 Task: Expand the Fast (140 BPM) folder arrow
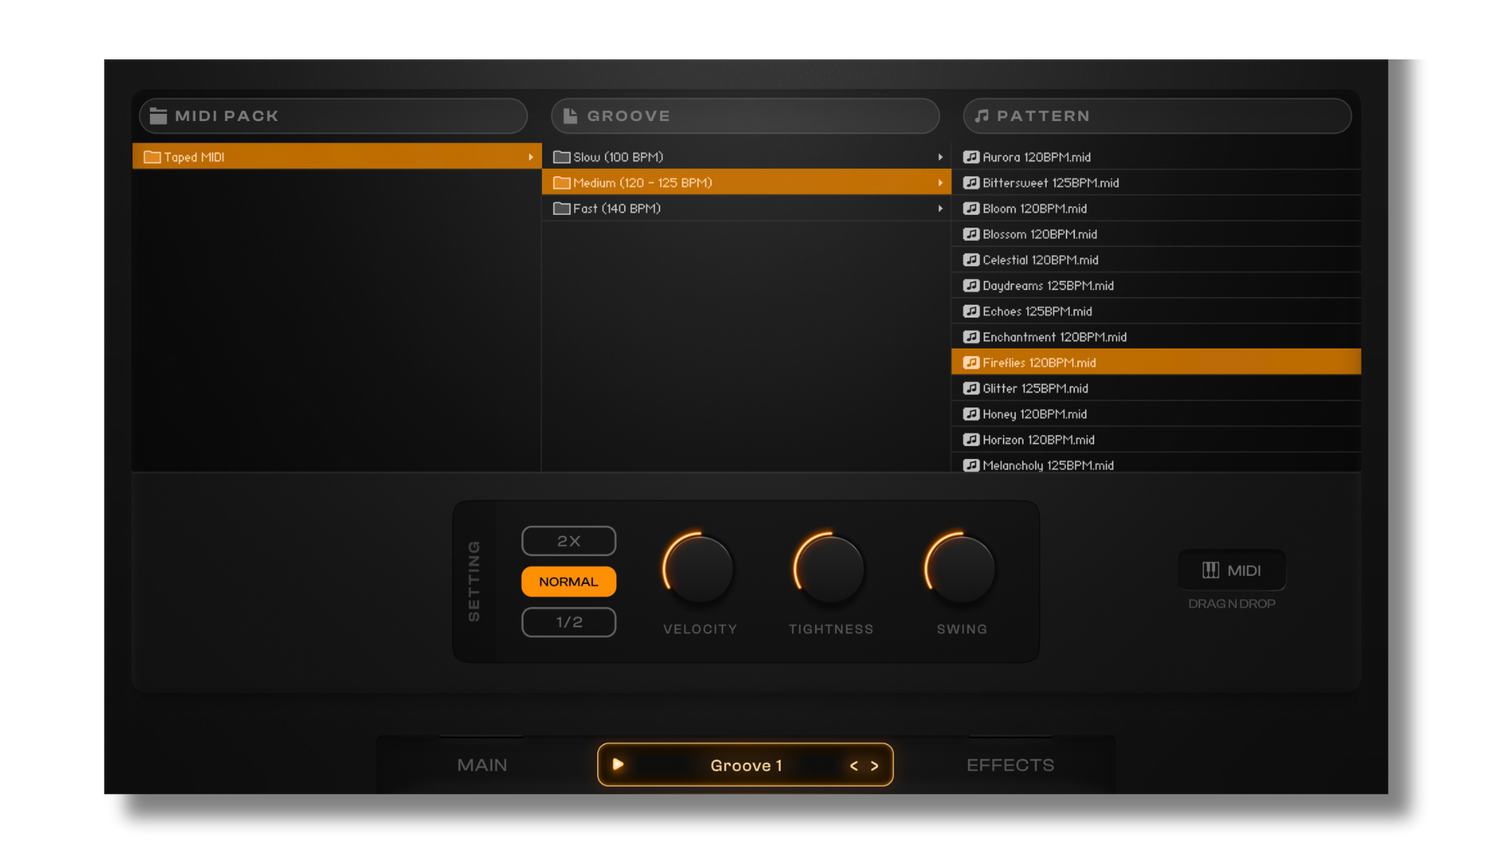940,209
